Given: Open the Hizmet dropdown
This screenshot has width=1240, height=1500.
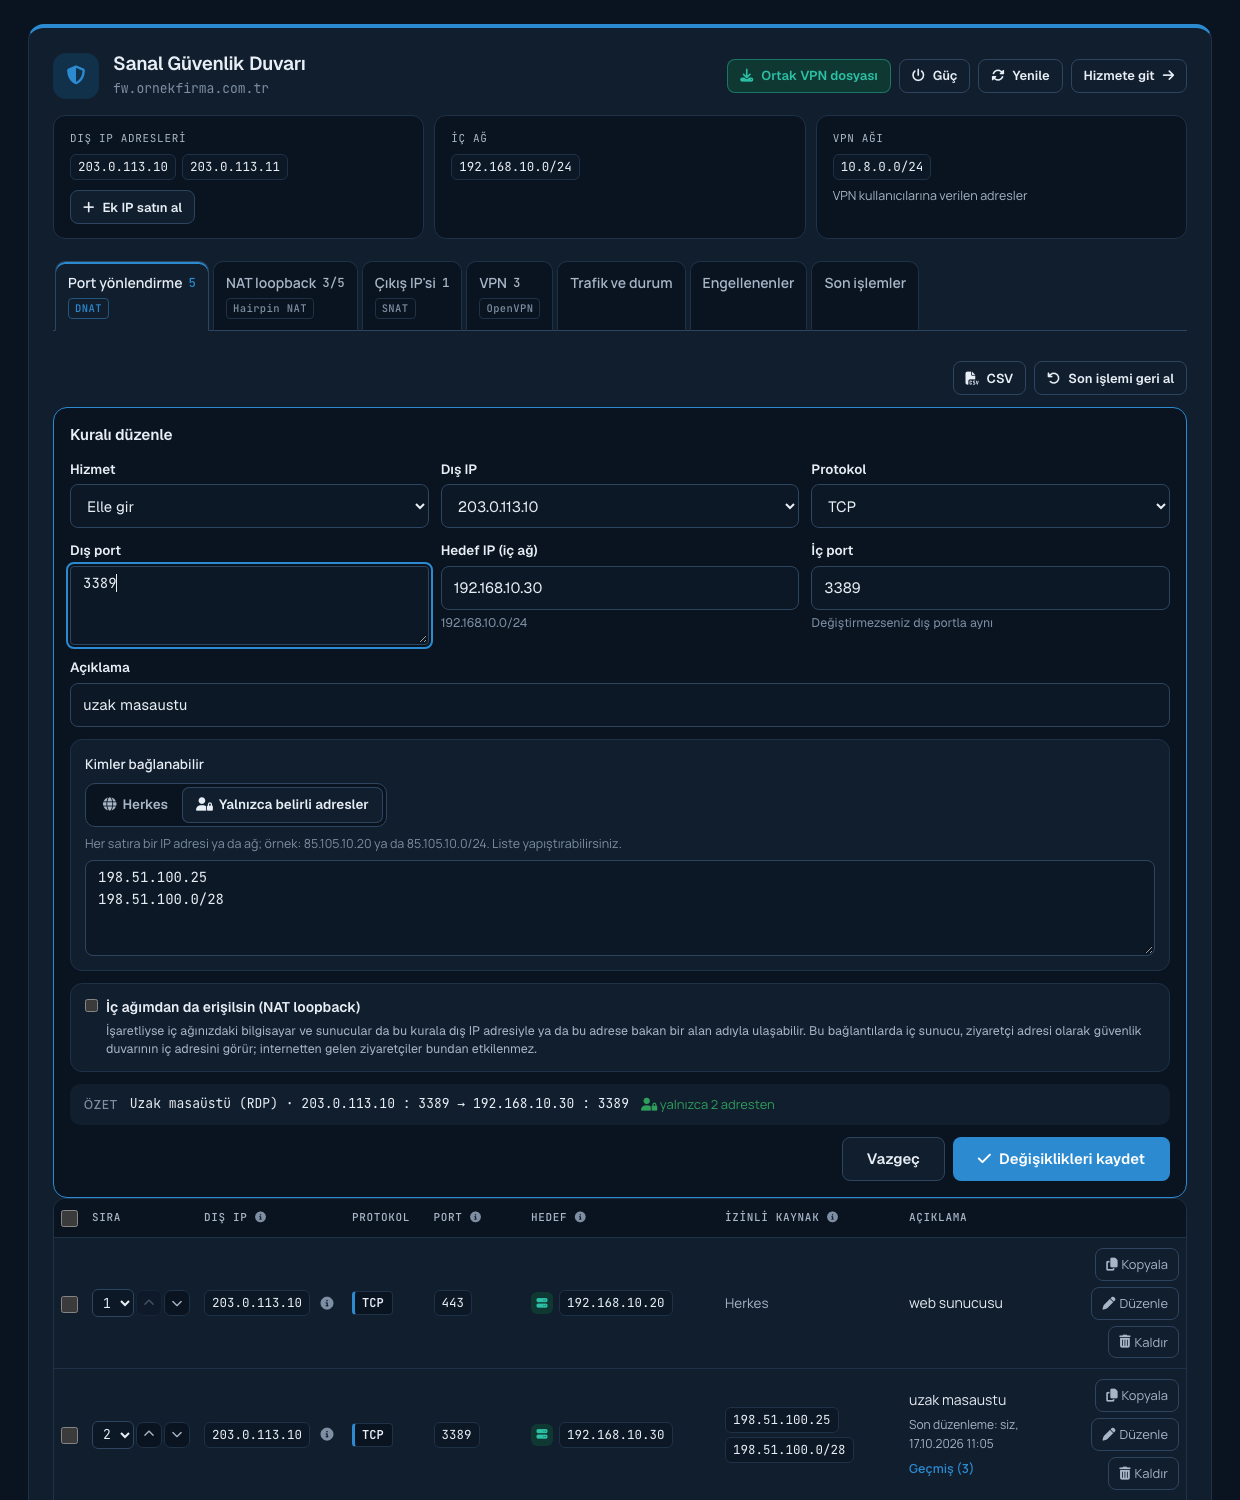Looking at the screenshot, I should (x=249, y=506).
